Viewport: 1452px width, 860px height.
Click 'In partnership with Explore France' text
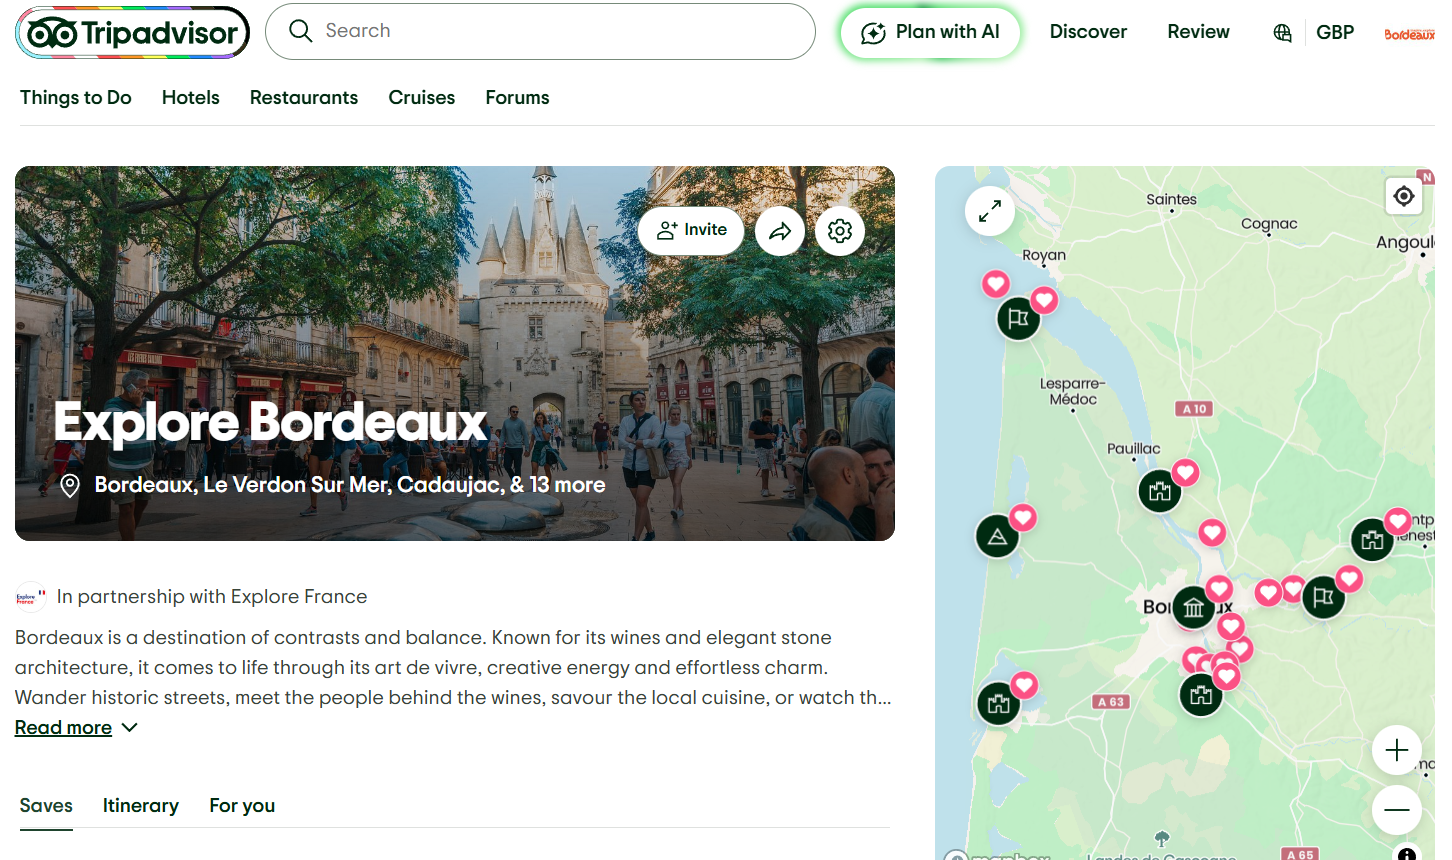click(212, 597)
